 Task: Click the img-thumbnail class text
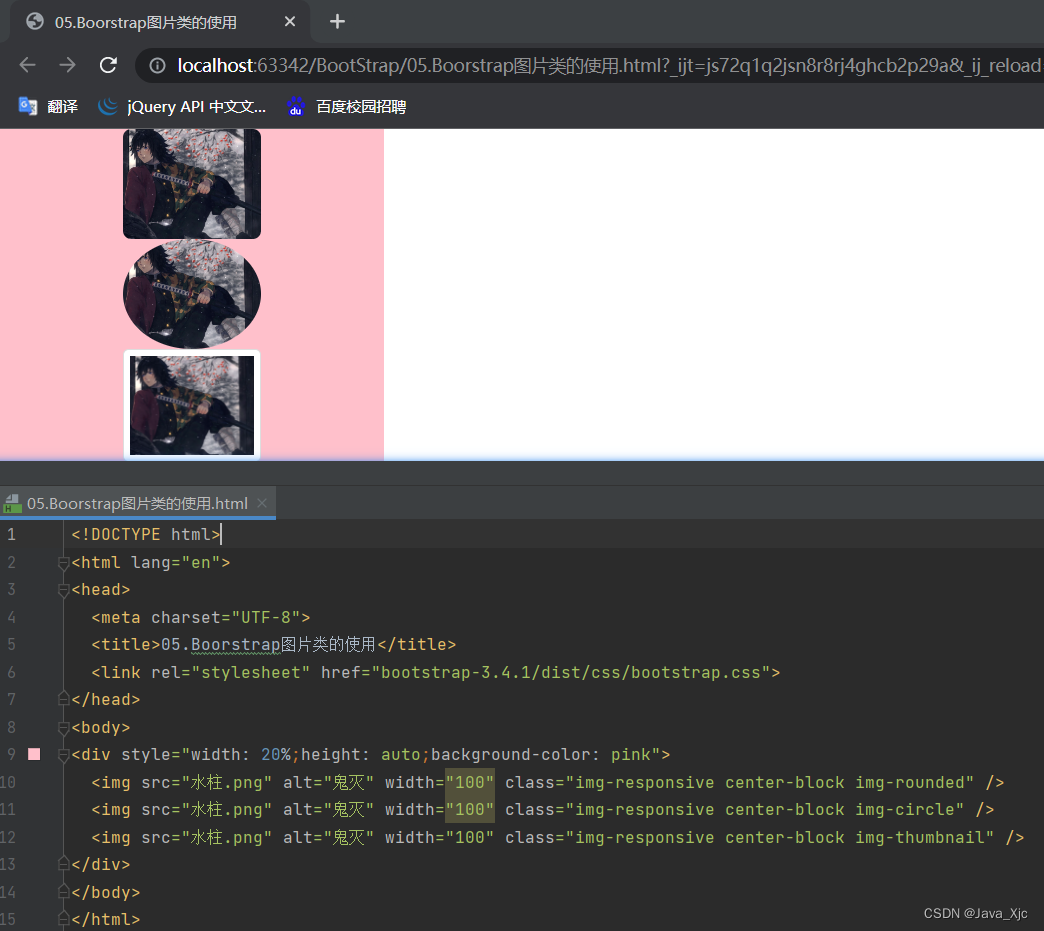point(919,837)
